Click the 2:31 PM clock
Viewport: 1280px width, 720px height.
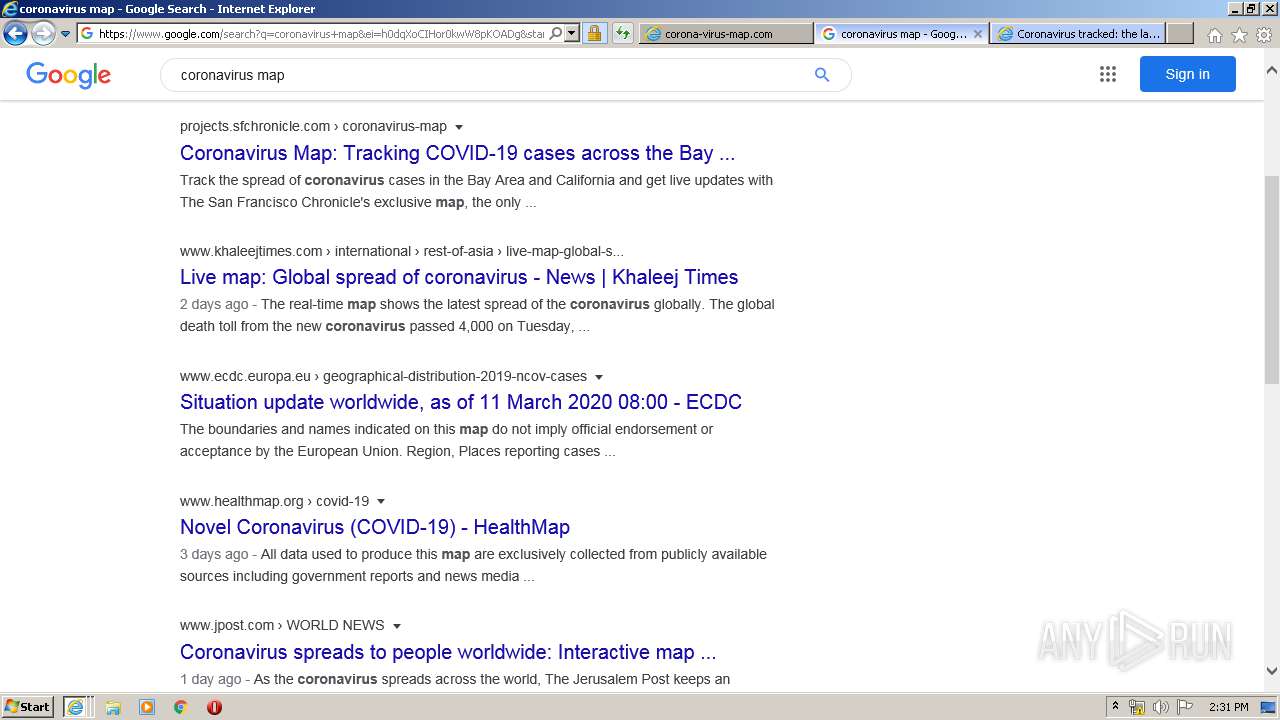tap(1228, 707)
